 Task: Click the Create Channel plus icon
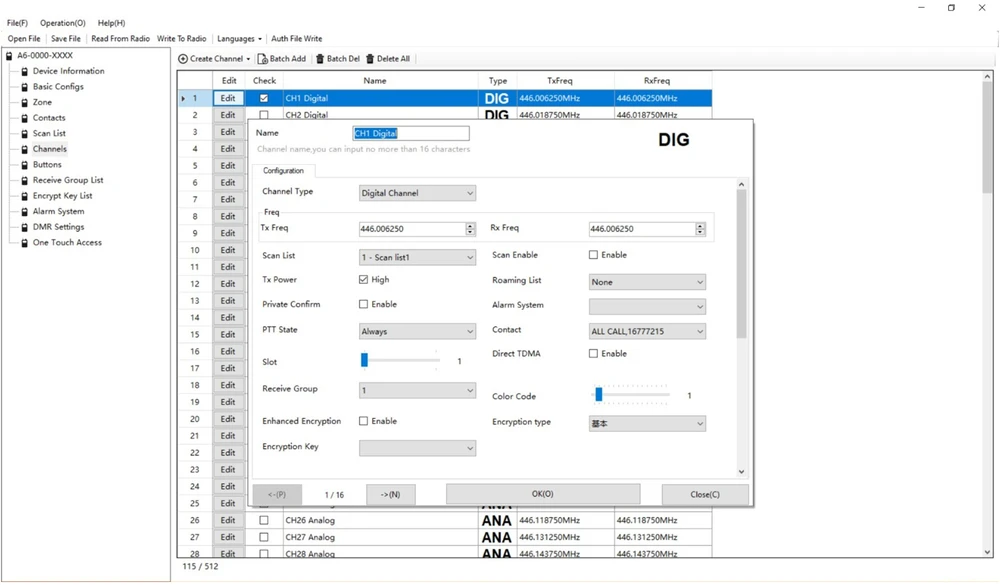(183, 59)
